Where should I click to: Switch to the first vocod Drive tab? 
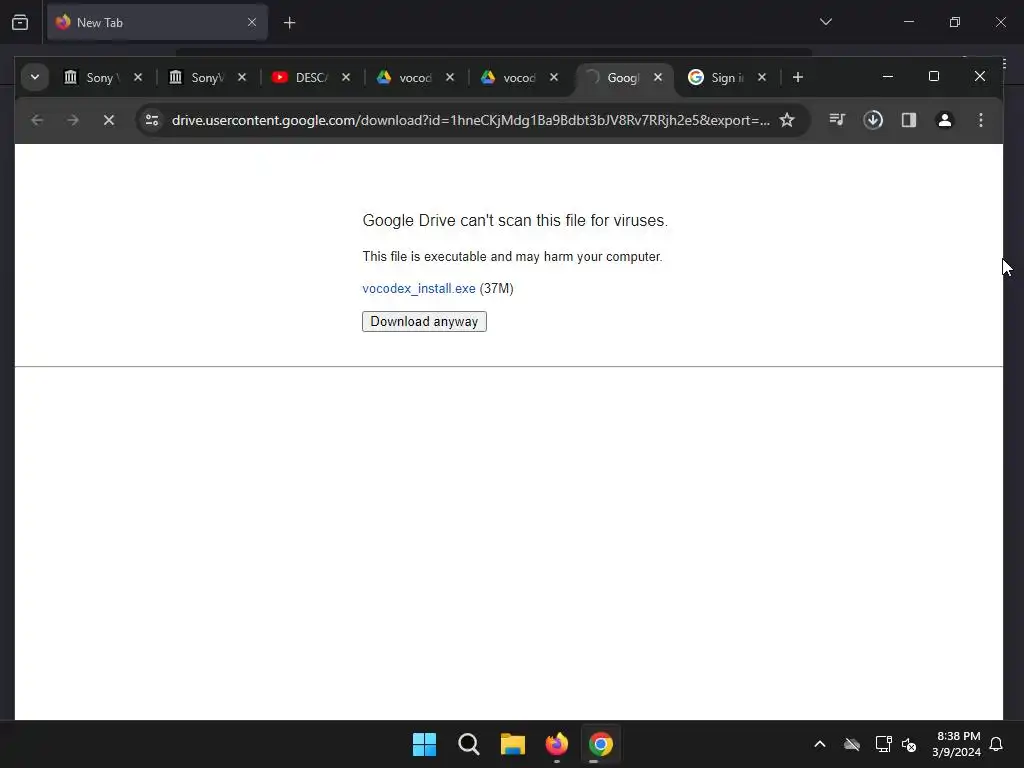pos(405,78)
